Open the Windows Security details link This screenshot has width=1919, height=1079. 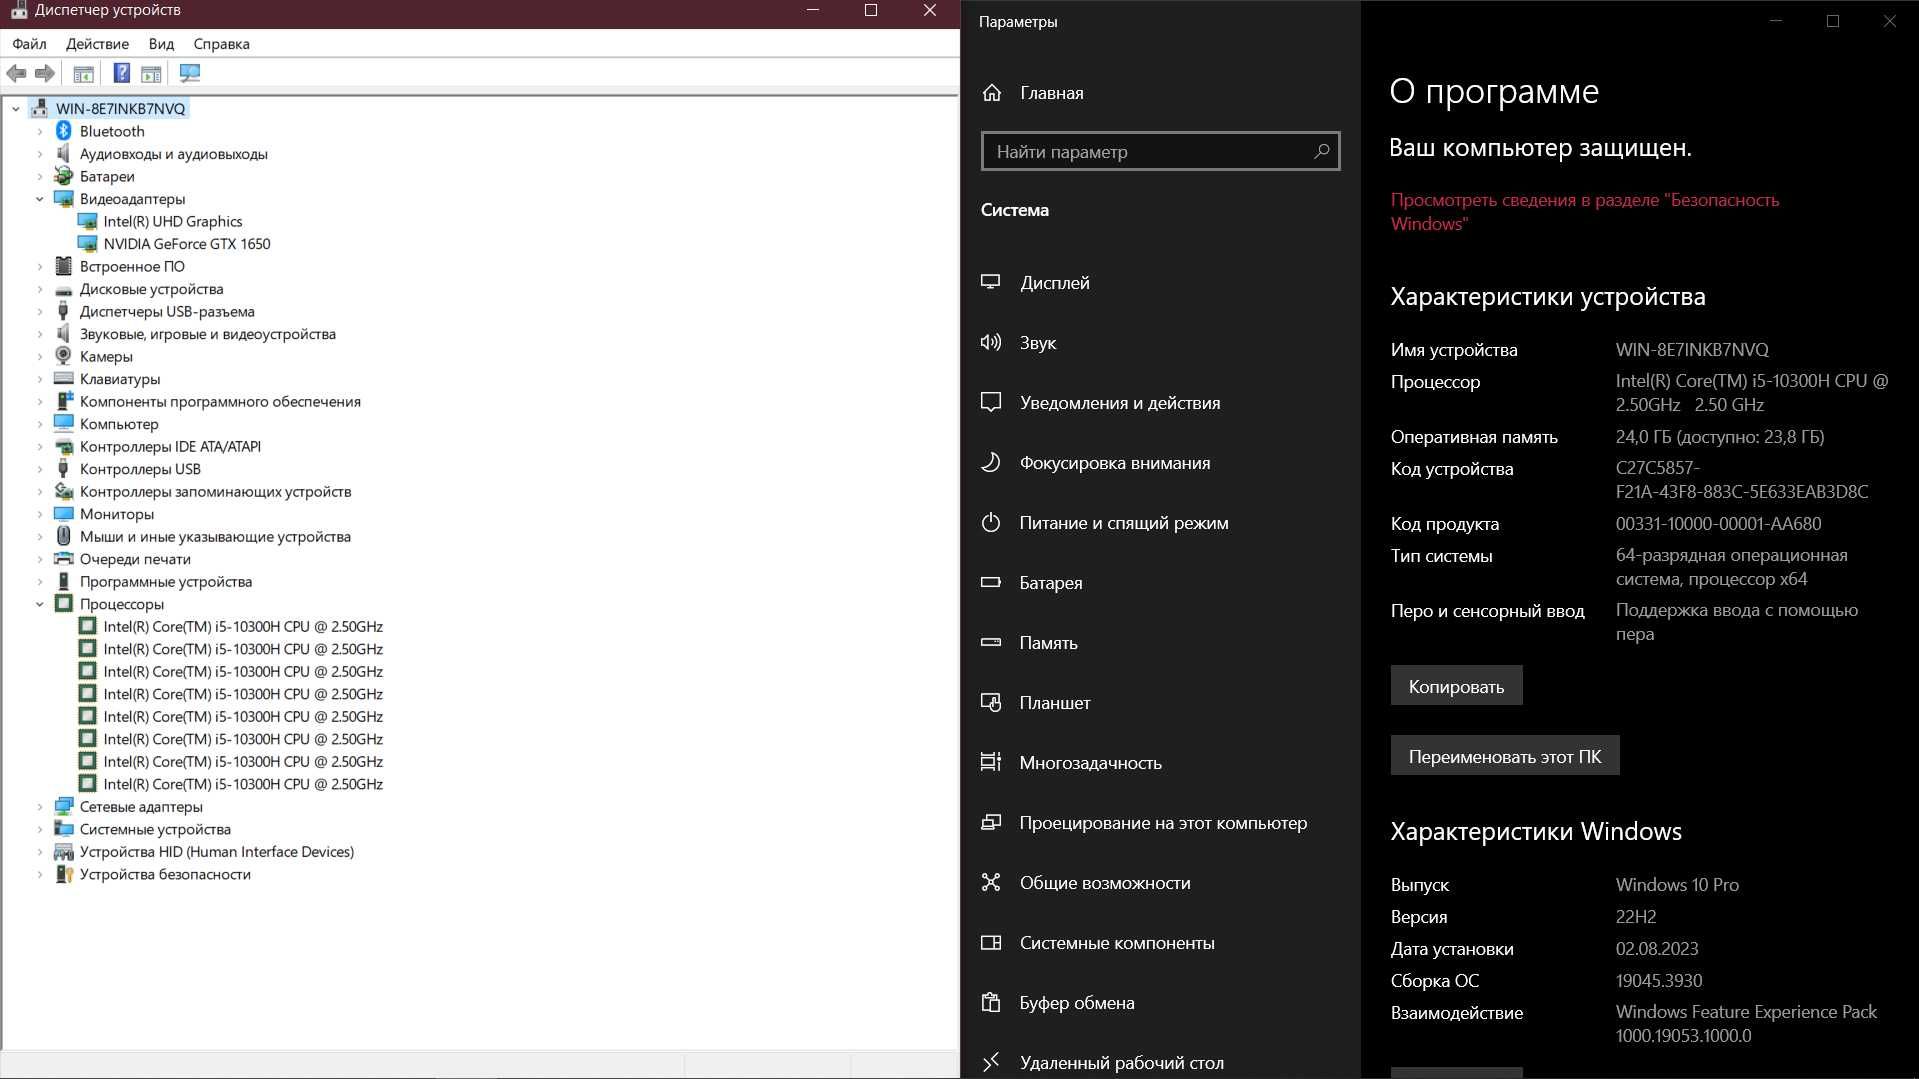[1584, 211]
